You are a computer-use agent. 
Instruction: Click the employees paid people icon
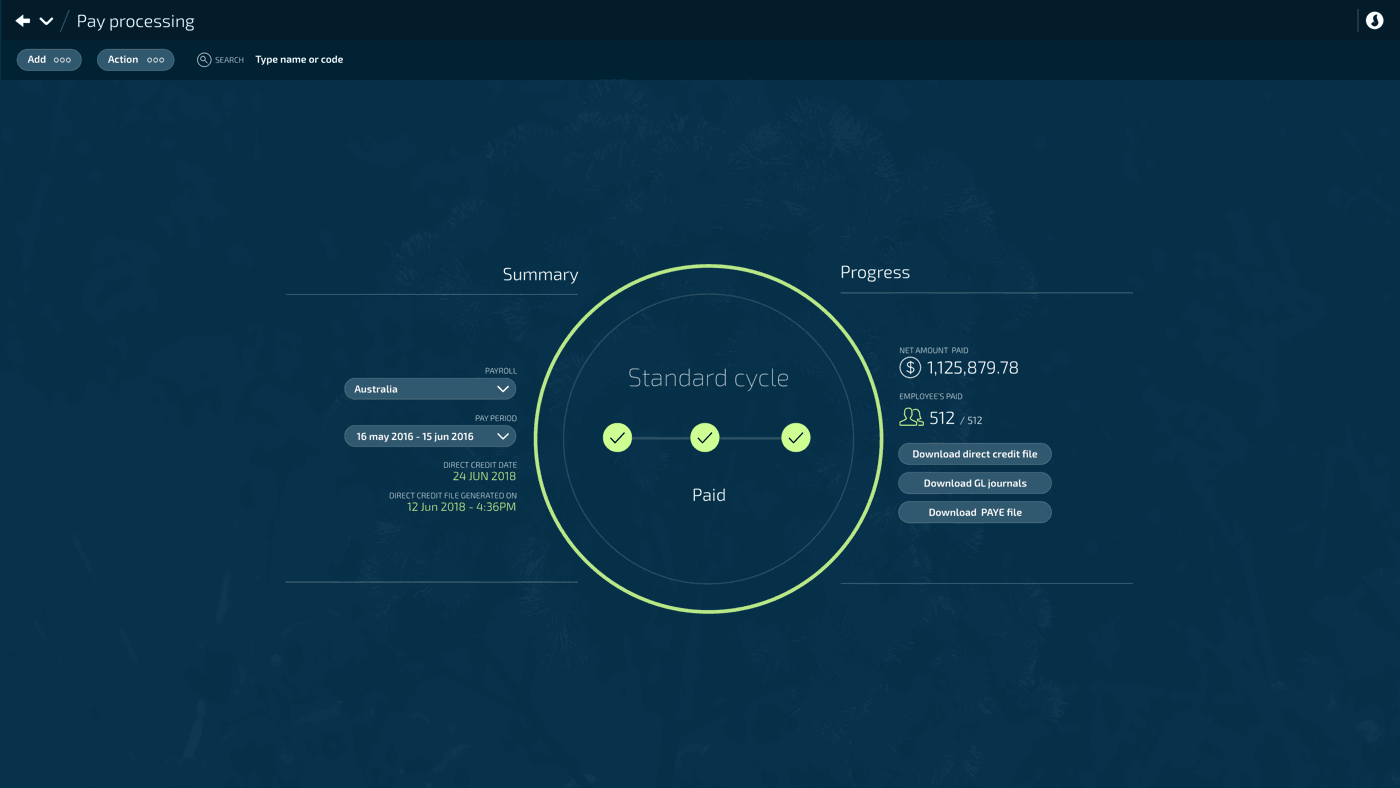911,418
